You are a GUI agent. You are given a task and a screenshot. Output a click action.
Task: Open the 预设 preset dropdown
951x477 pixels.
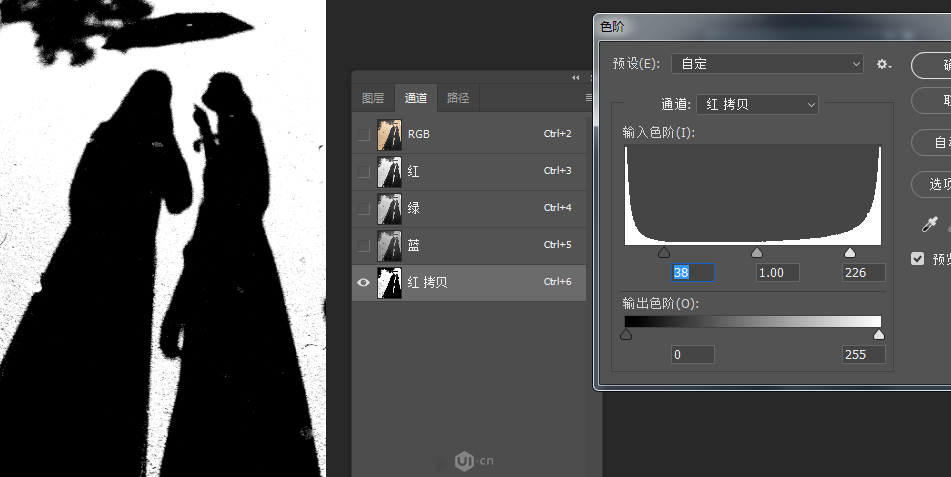(767, 64)
